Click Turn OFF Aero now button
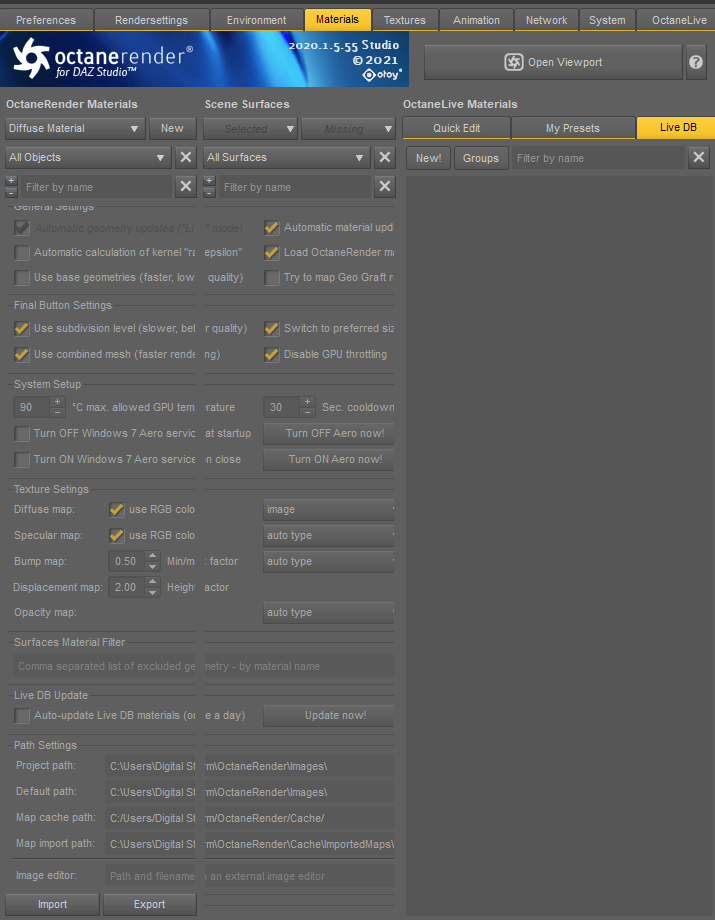 [x=328, y=434]
